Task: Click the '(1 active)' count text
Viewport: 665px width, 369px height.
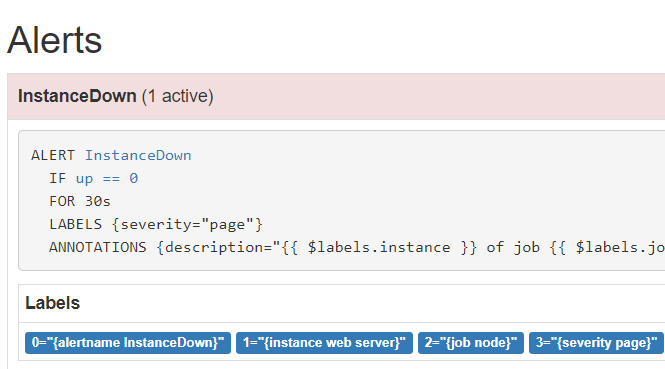Action: [x=177, y=96]
